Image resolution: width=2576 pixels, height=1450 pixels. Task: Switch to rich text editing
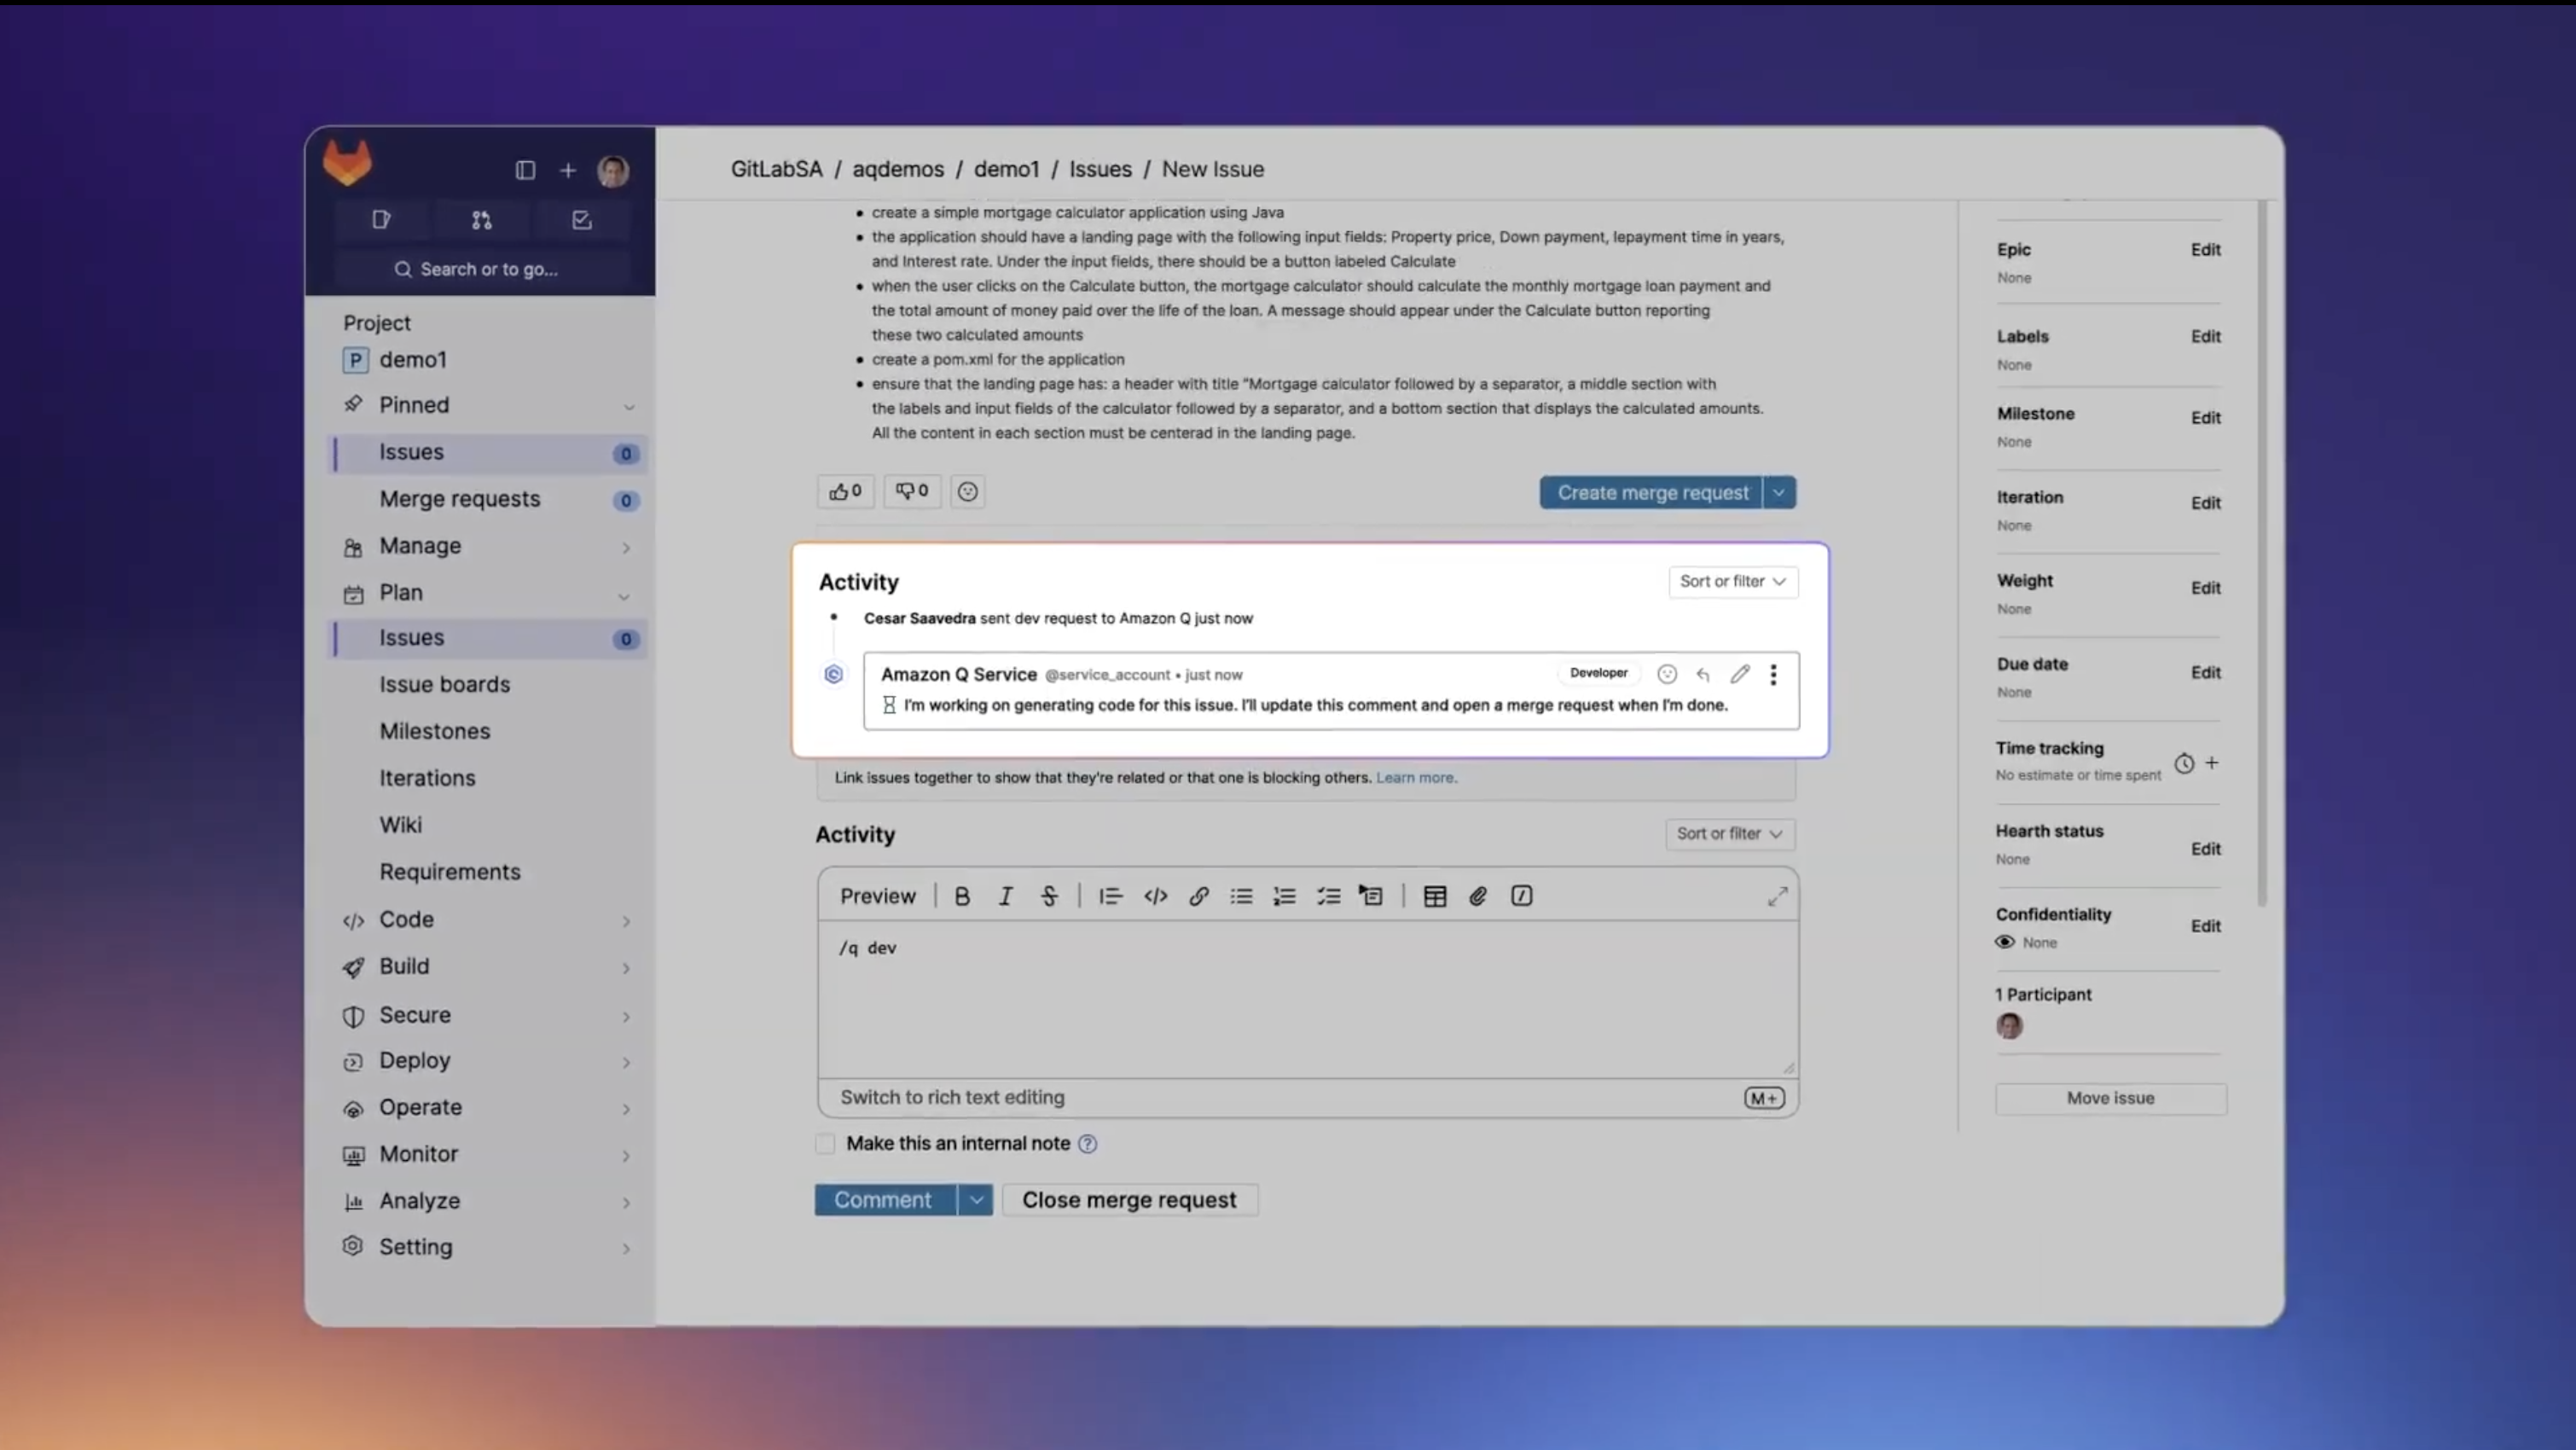pyautogui.click(x=951, y=1097)
